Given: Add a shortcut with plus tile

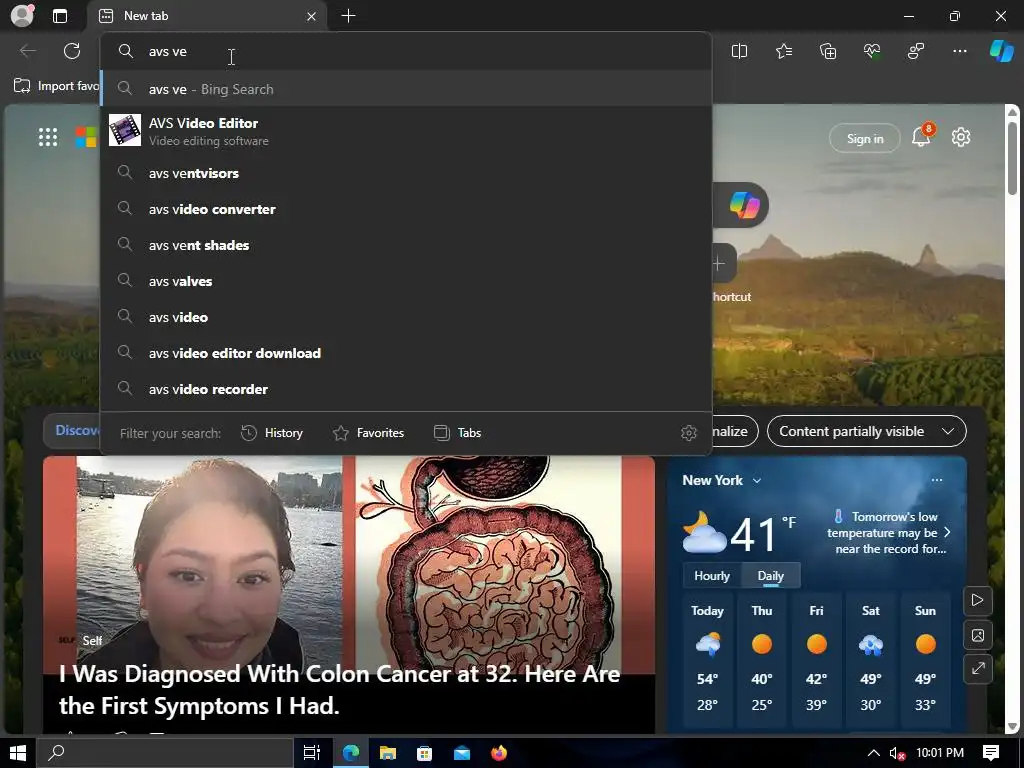Looking at the screenshot, I should pos(719,264).
